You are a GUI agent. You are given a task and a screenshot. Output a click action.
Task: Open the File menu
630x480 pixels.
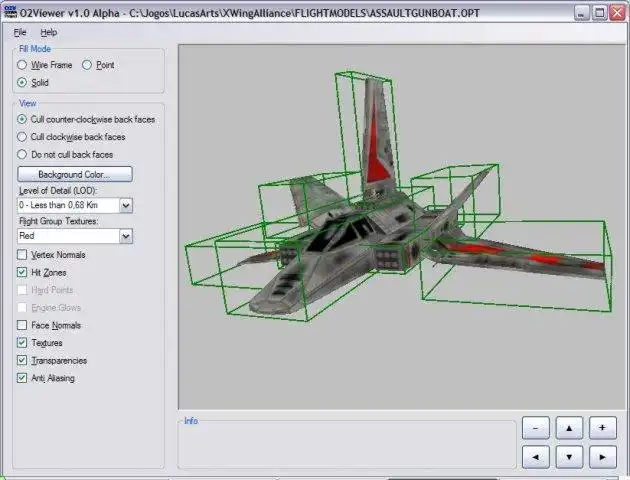(20, 33)
